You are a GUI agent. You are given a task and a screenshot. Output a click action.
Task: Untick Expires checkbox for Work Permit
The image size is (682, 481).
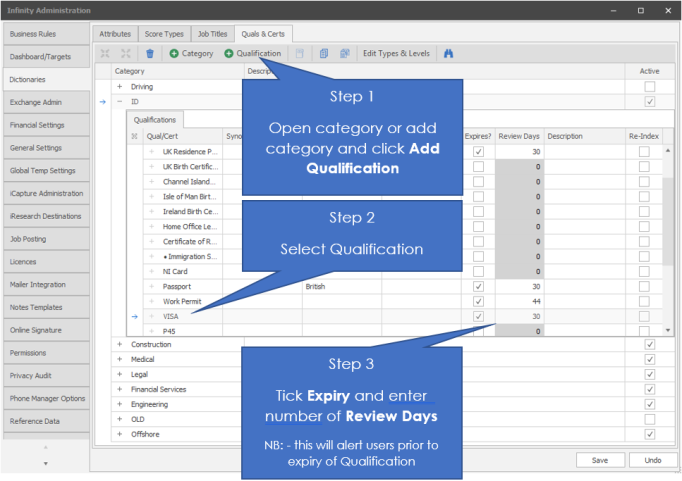[478, 301]
